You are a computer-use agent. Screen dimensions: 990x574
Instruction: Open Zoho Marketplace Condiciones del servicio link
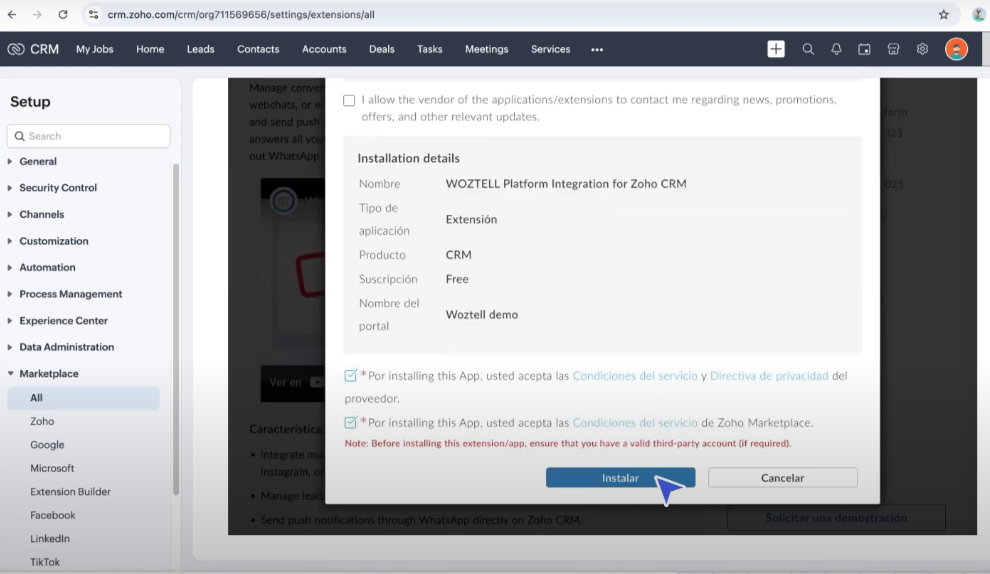635,422
